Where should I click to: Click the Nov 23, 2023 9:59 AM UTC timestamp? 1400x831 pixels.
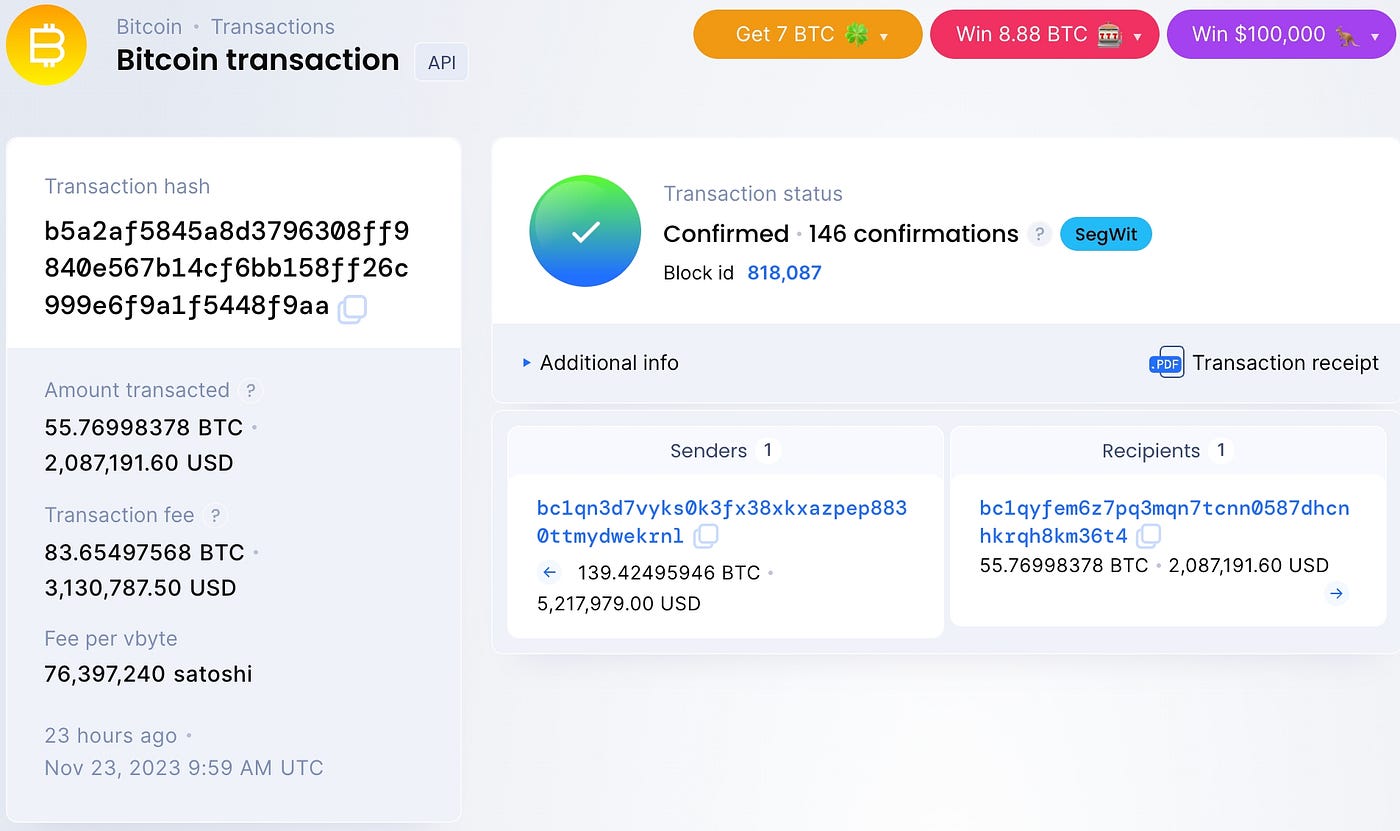click(184, 768)
